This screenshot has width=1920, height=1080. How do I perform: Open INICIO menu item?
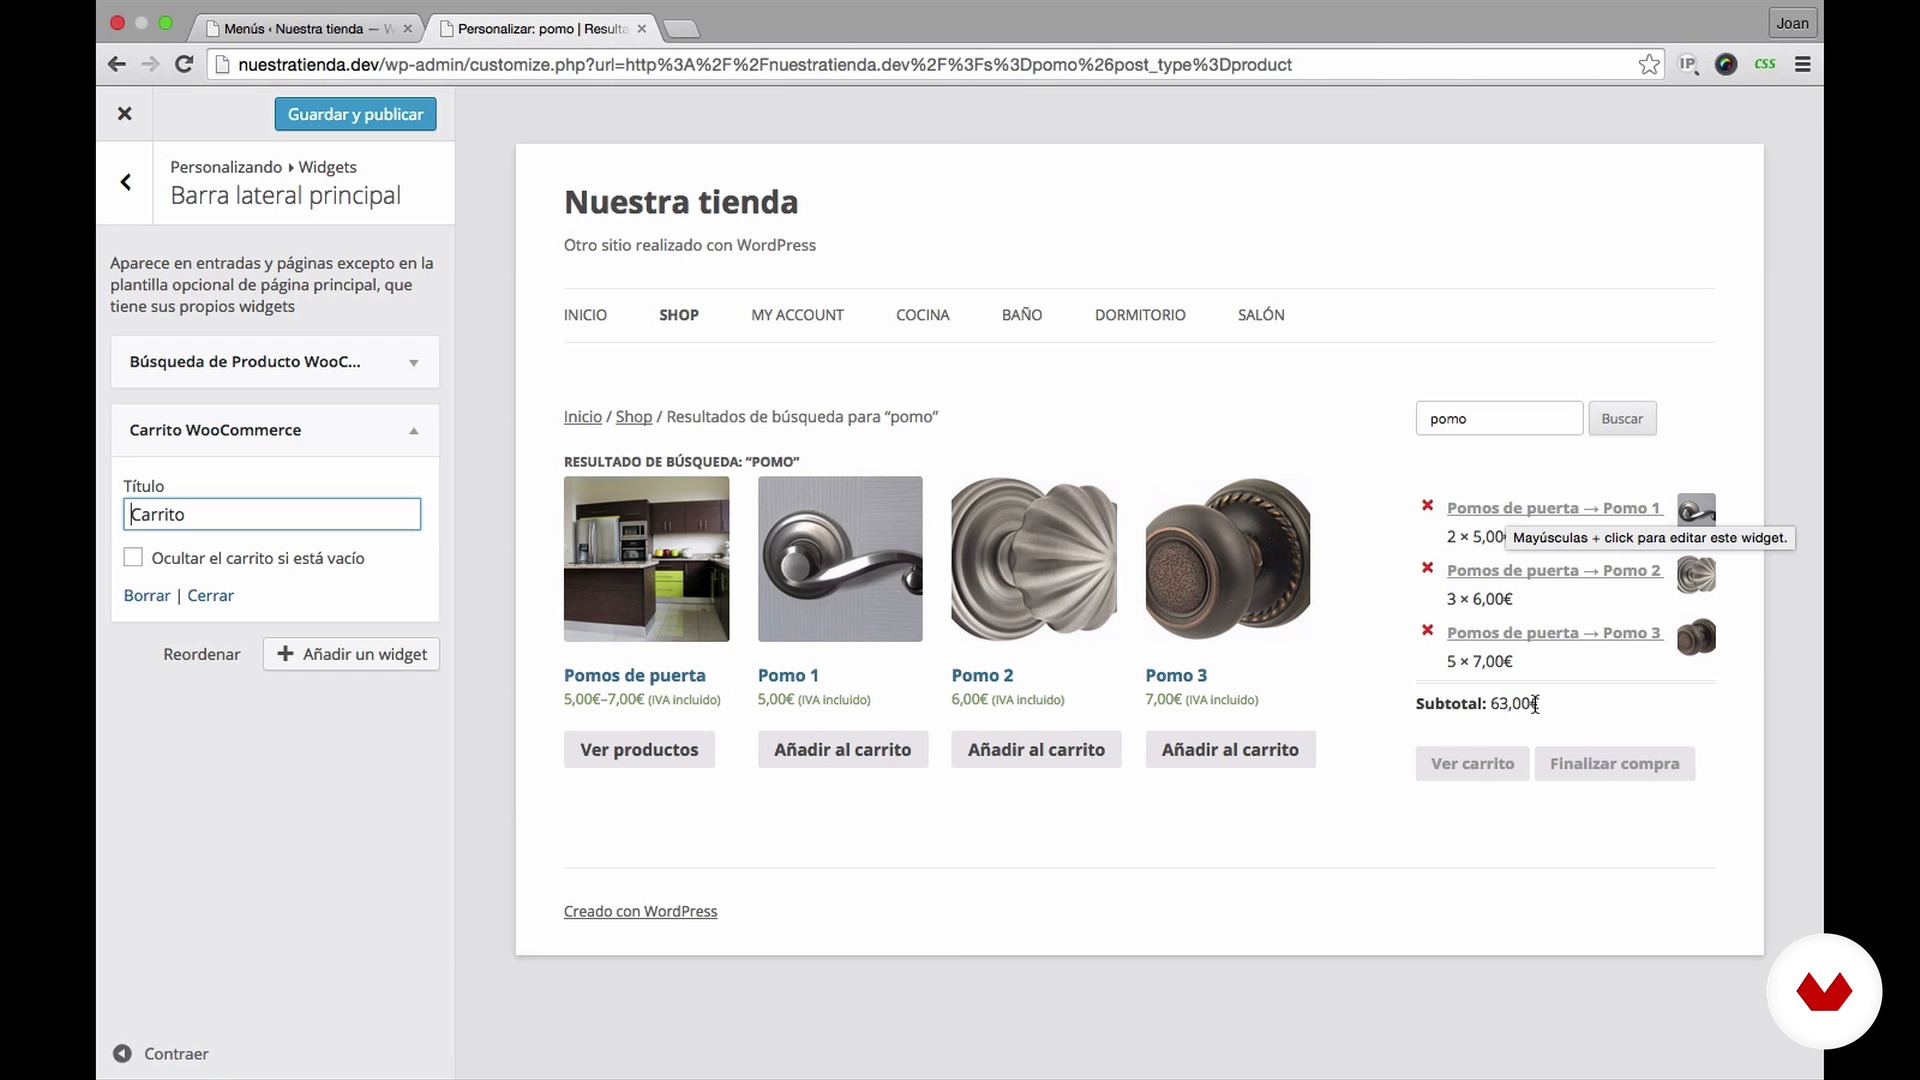585,315
